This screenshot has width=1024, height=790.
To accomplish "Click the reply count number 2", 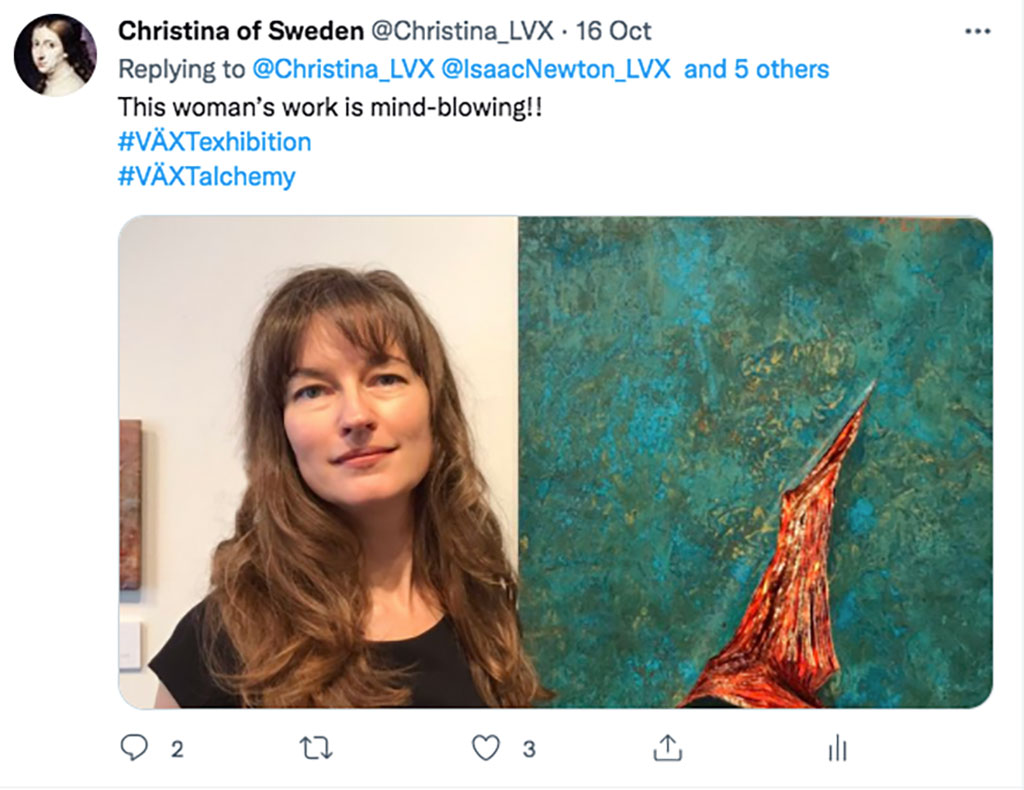I will (x=177, y=750).
